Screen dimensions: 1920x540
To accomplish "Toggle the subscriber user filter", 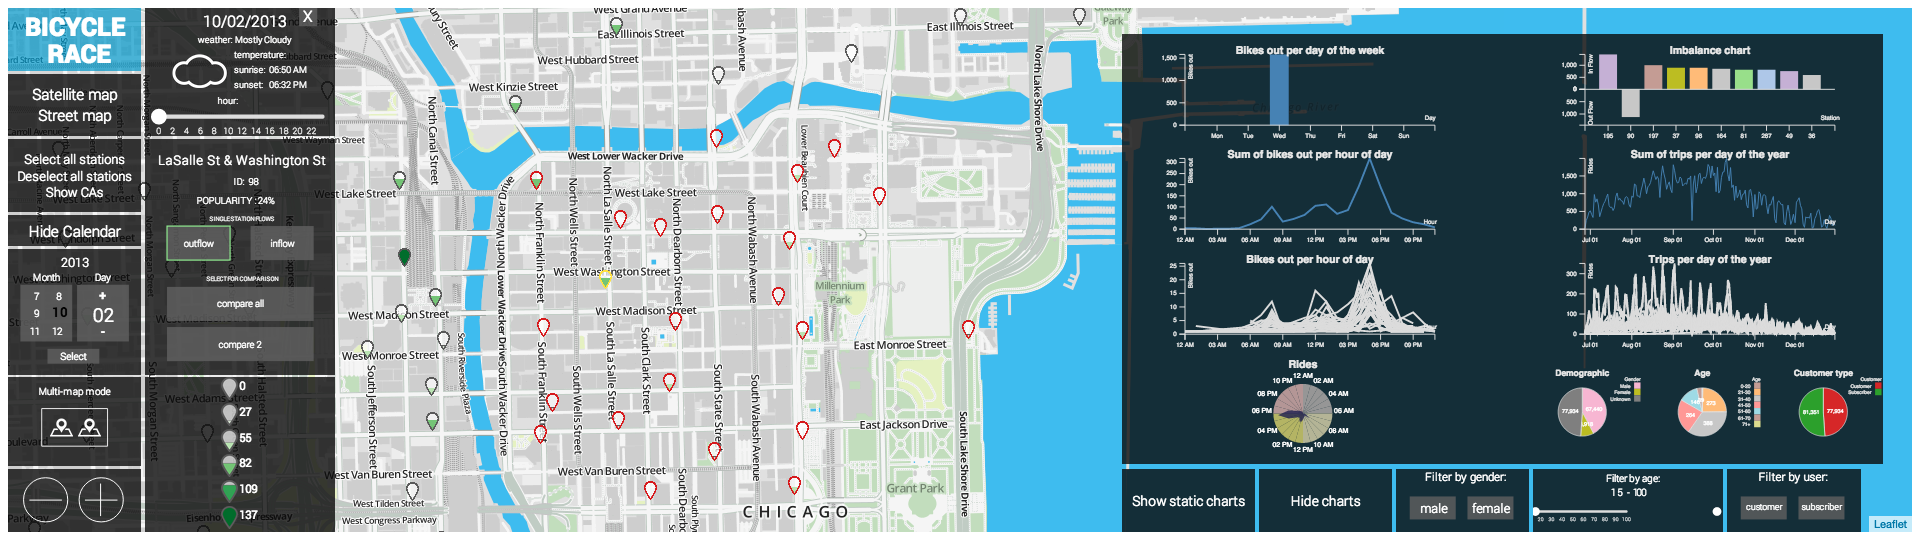I will (1822, 507).
